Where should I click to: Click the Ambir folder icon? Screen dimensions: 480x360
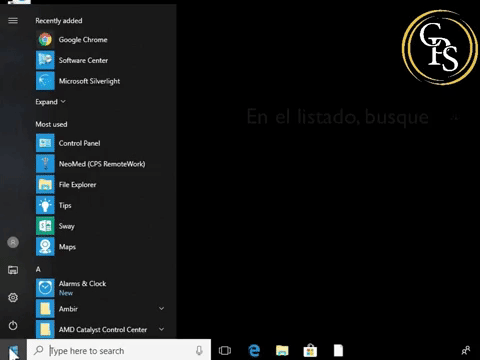tap(45, 309)
